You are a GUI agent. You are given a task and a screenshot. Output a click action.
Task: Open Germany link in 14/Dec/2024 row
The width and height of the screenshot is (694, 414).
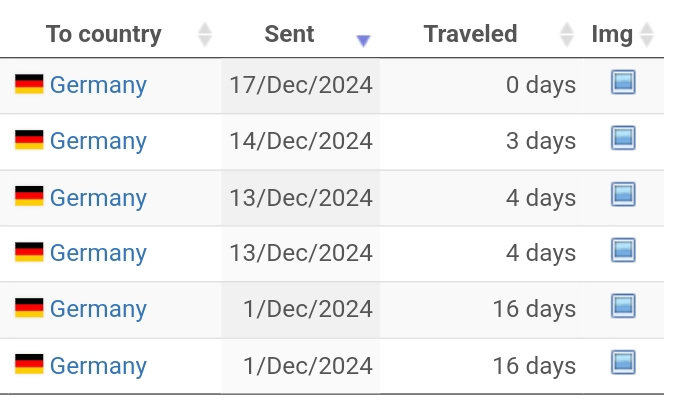[98, 141]
